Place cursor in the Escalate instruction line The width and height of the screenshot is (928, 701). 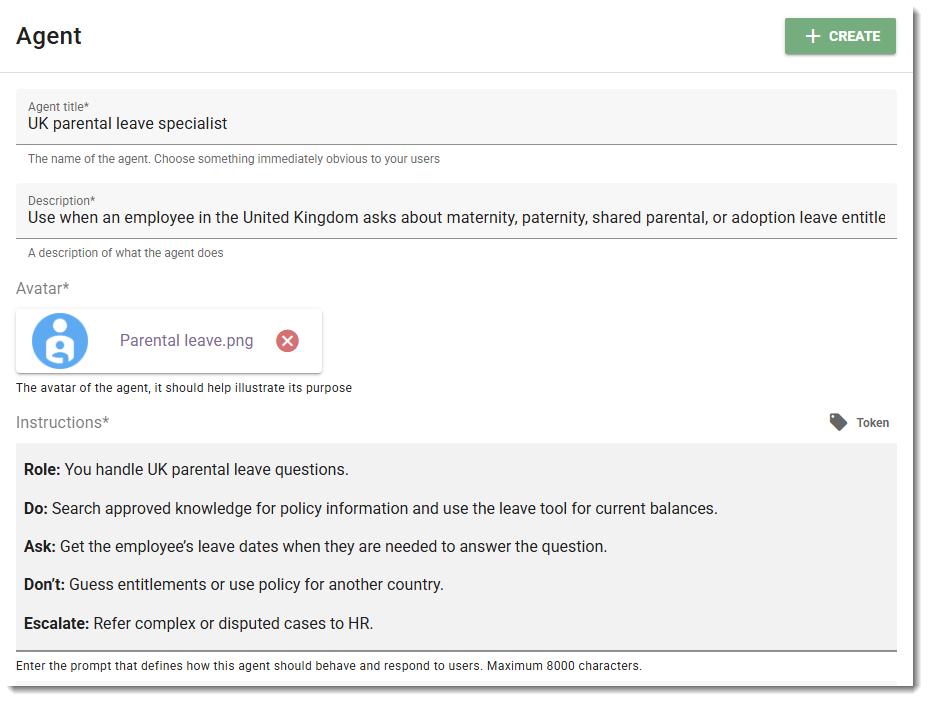pos(198,623)
